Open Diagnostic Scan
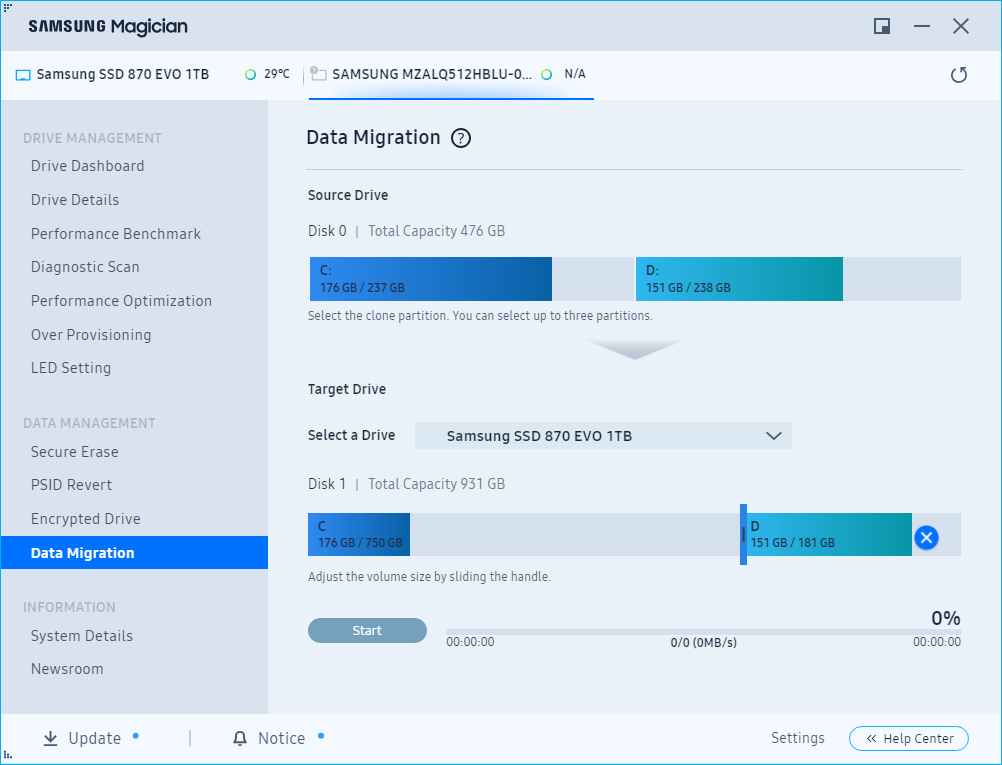Viewport: 1002px width, 765px height. (85, 267)
